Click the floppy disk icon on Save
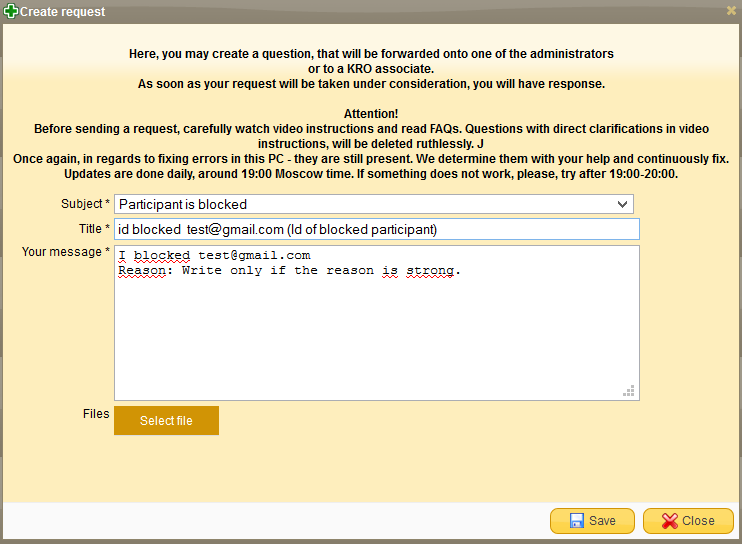This screenshot has width=742, height=544. tap(577, 521)
